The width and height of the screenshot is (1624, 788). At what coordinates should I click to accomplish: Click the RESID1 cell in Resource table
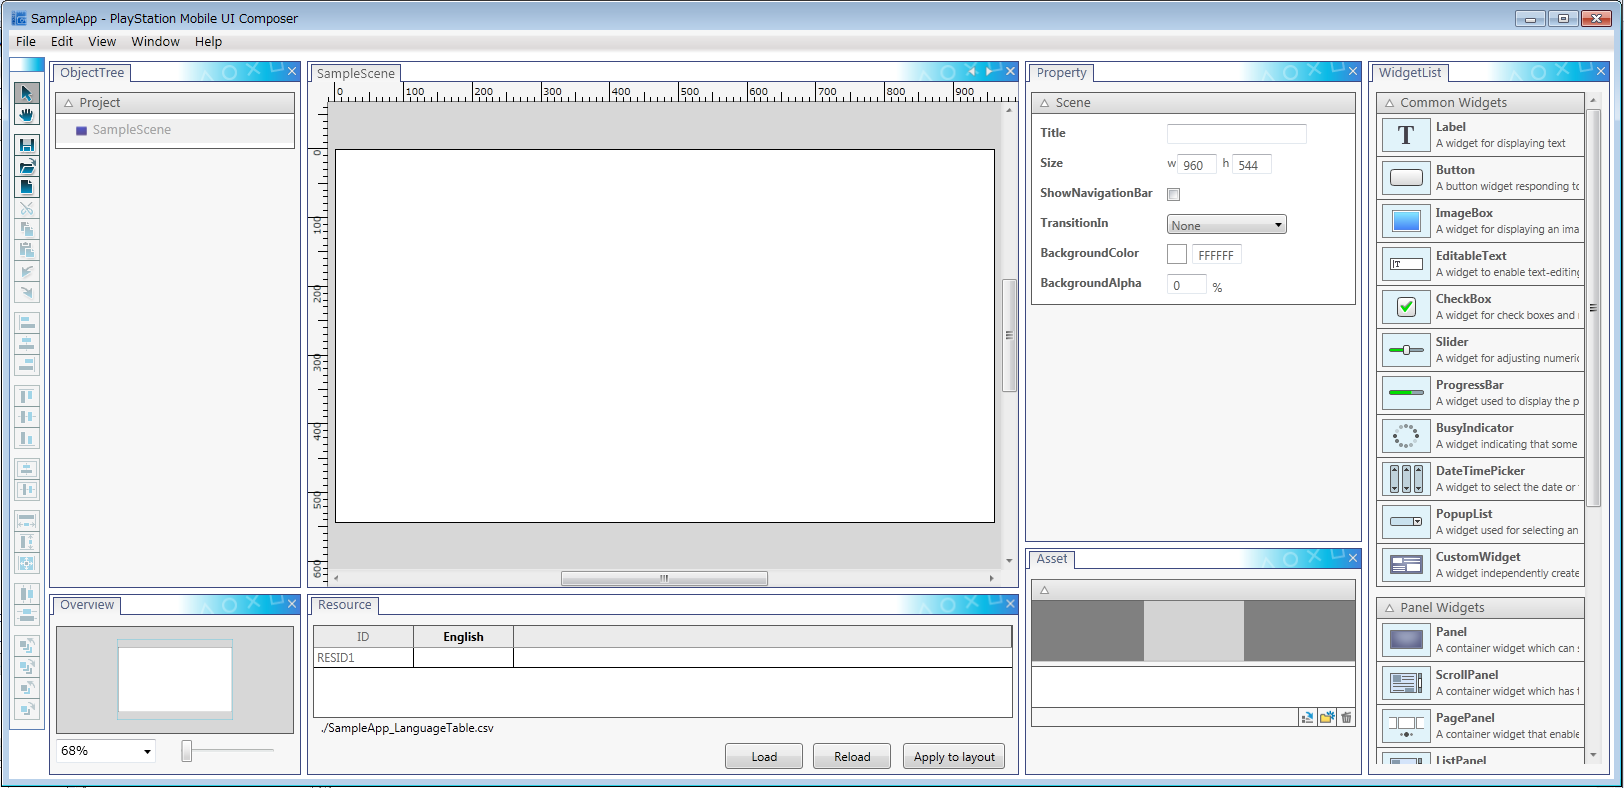coord(363,658)
